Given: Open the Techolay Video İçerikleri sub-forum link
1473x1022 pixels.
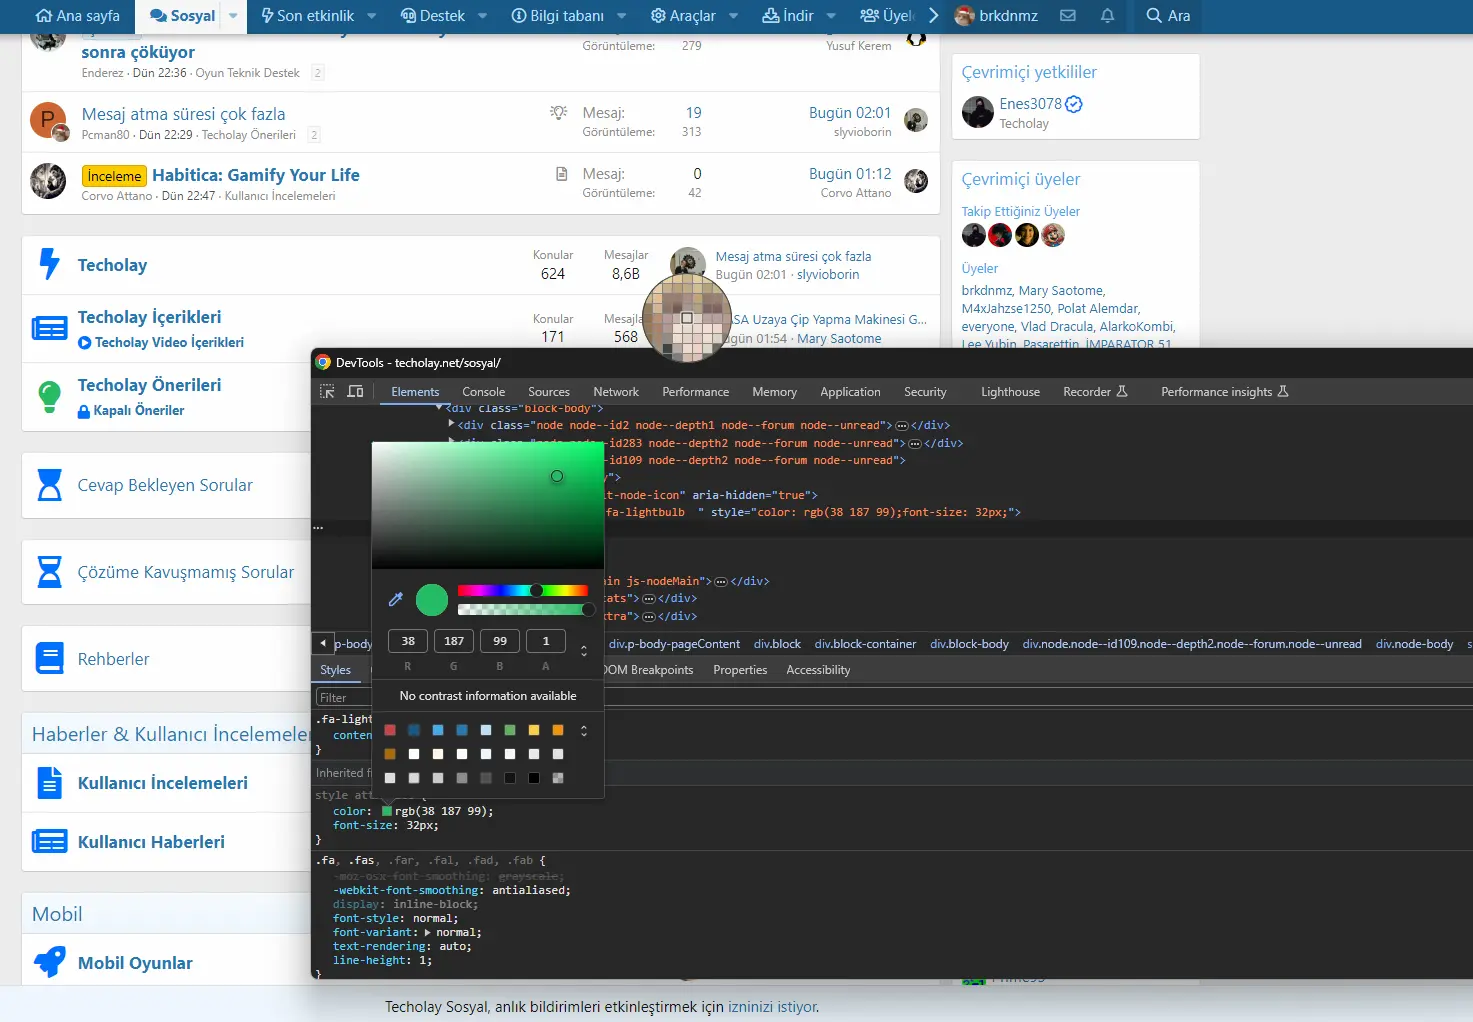Looking at the screenshot, I should [161, 342].
